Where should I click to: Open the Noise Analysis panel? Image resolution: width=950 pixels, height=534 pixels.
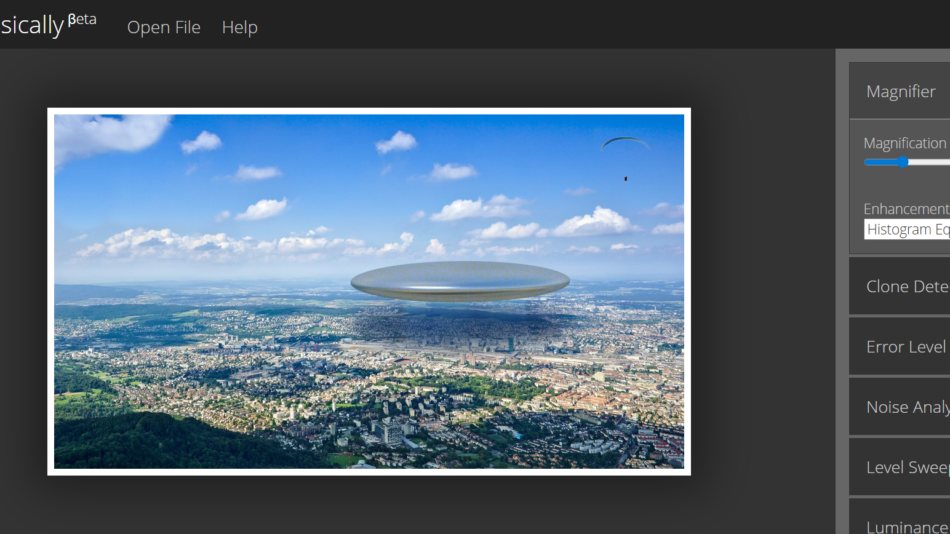click(906, 407)
